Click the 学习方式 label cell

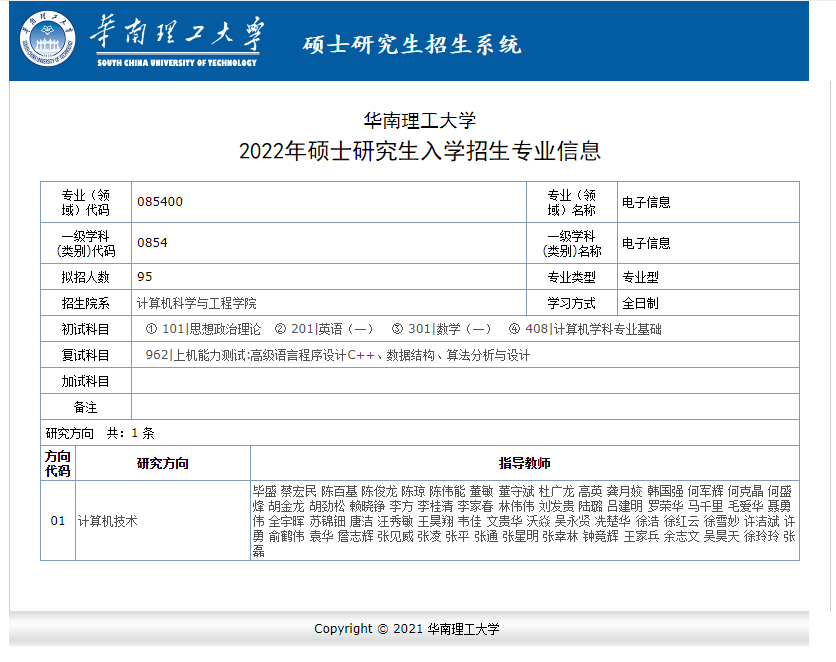pyautogui.click(x=572, y=303)
